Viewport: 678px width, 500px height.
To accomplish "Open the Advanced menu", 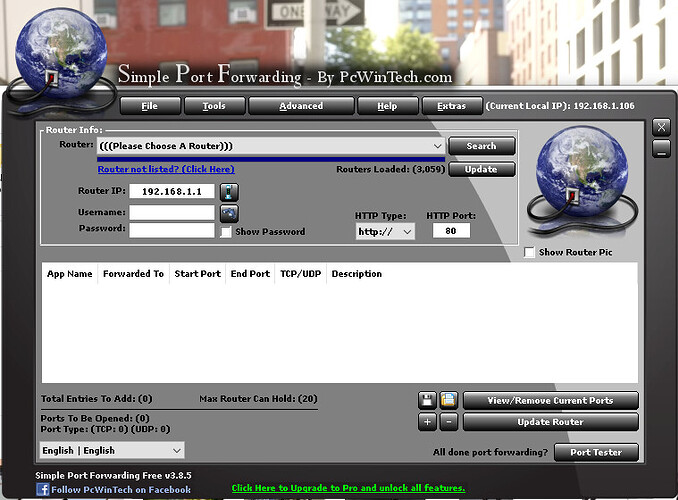I will click(301, 106).
